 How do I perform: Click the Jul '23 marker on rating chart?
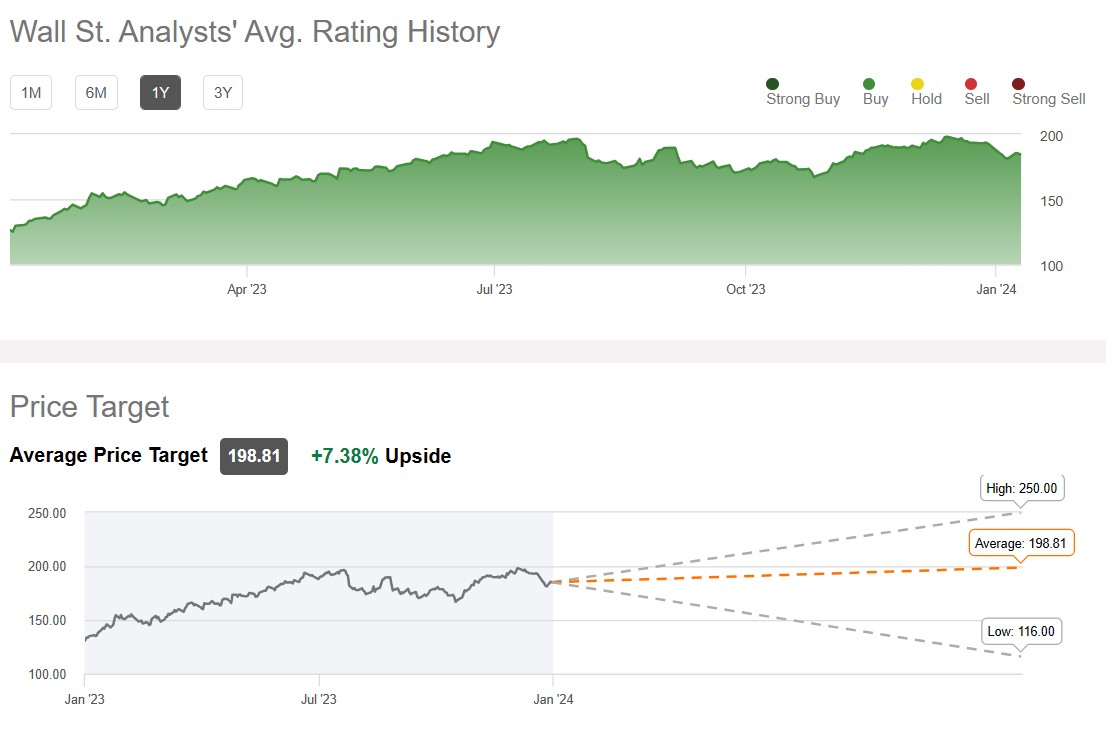tap(494, 289)
